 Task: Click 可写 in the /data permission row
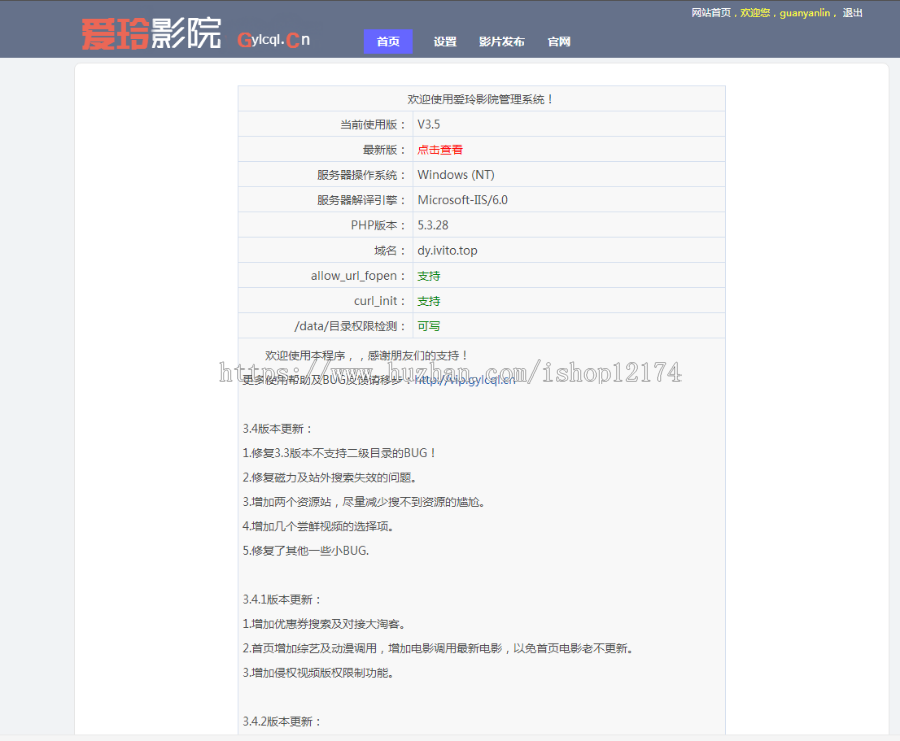pos(428,326)
